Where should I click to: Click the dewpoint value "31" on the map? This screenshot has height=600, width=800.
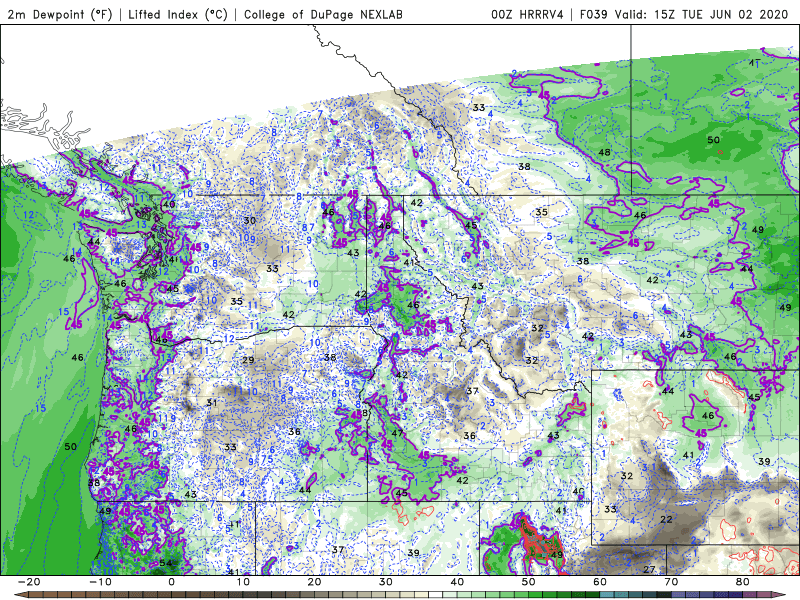(212, 403)
